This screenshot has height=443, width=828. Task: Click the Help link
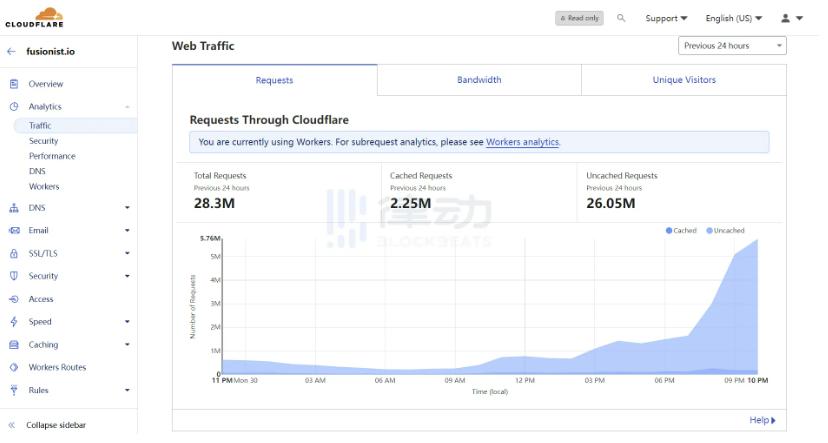(x=762, y=420)
